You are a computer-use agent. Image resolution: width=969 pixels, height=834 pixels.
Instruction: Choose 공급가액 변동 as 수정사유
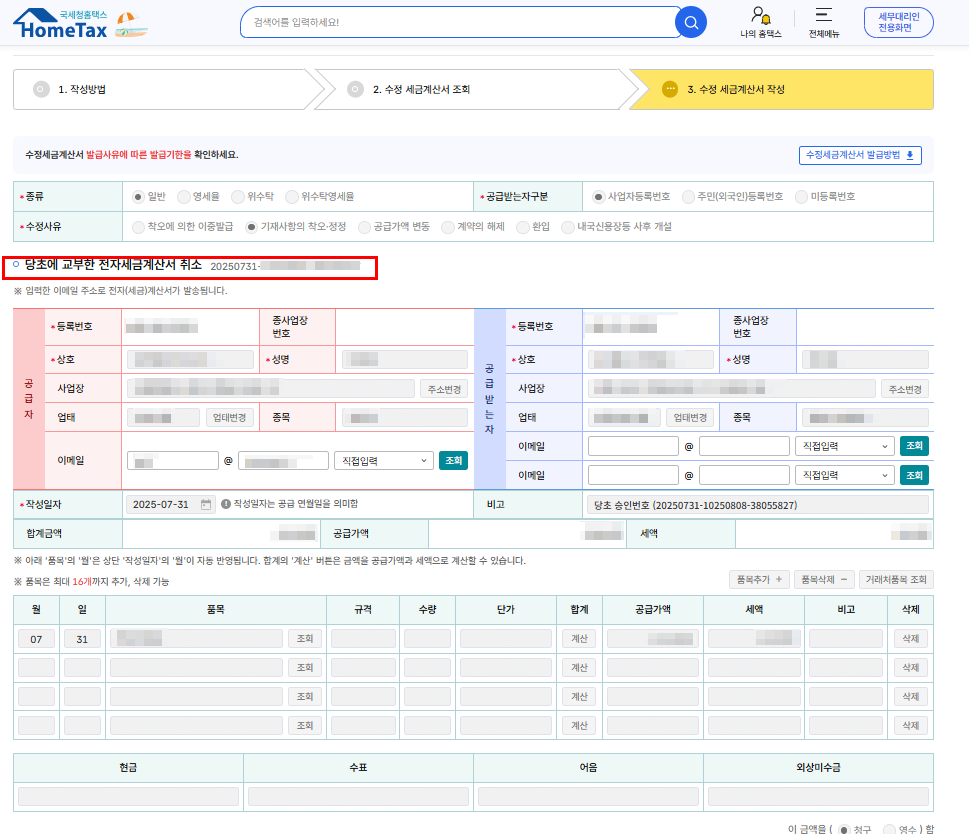click(x=365, y=227)
